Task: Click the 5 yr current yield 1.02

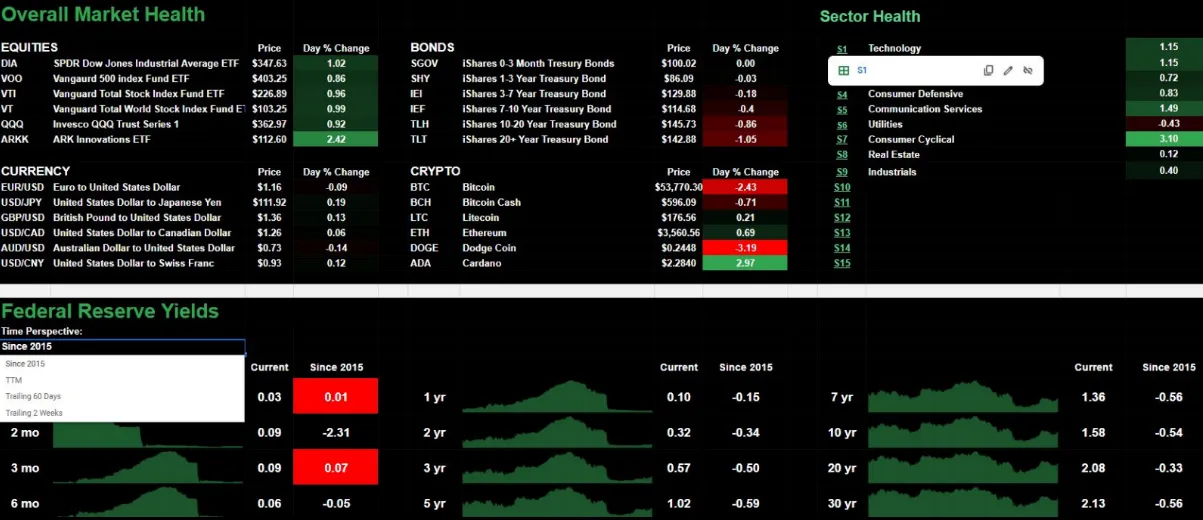Action: click(x=678, y=504)
